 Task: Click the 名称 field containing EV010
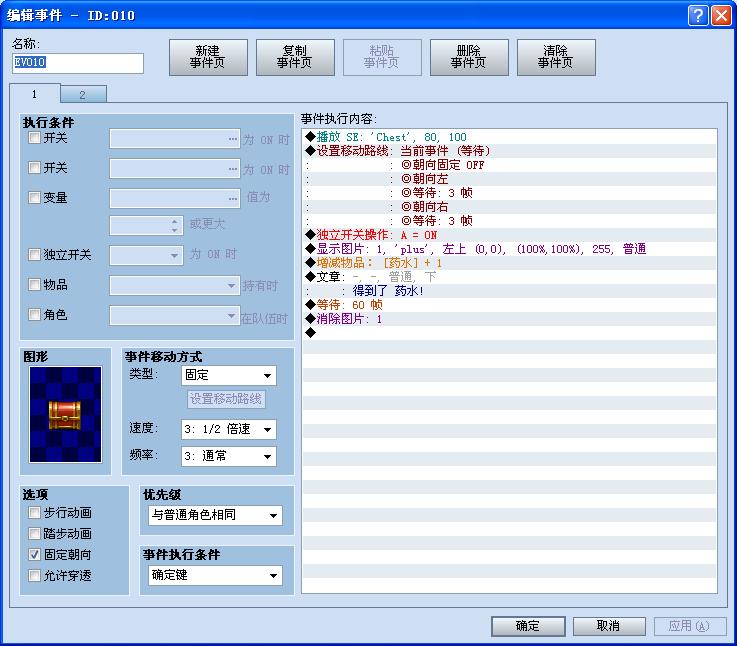click(78, 63)
